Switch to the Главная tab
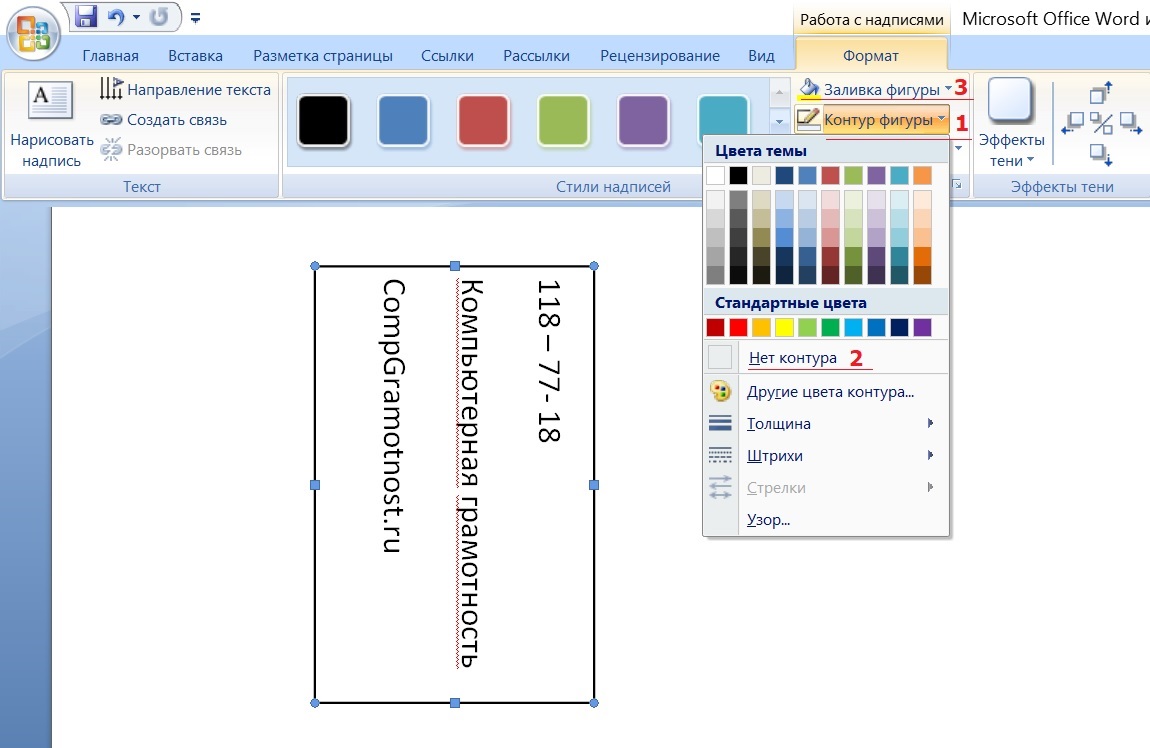Image resolution: width=1150 pixels, height=748 pixels. click(x=110, y=56)
